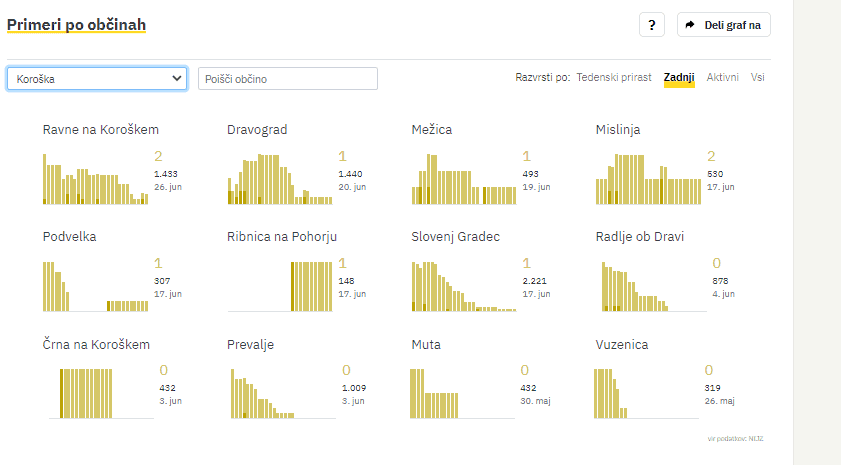Click the Radlje ob Dravi chart
The image size is (841, 465).
point(648,287)
